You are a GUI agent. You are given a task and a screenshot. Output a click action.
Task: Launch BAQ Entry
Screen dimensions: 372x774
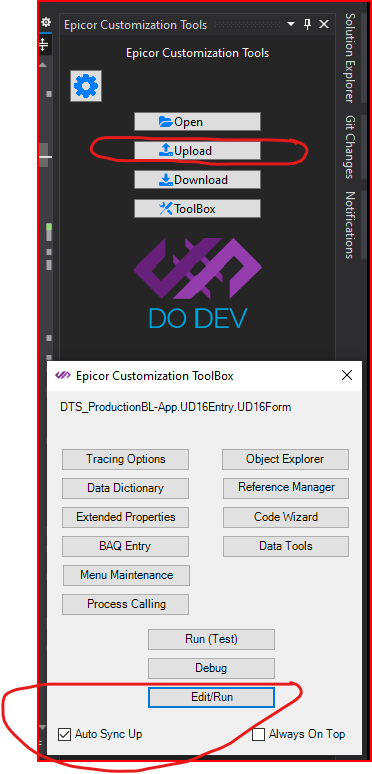[125, 546]
